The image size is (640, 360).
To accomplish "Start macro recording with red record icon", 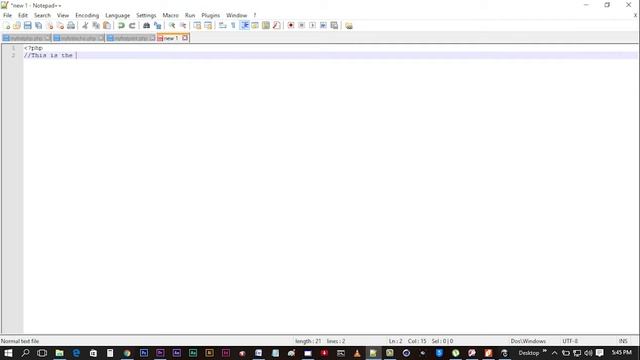I will coord(291,25).
